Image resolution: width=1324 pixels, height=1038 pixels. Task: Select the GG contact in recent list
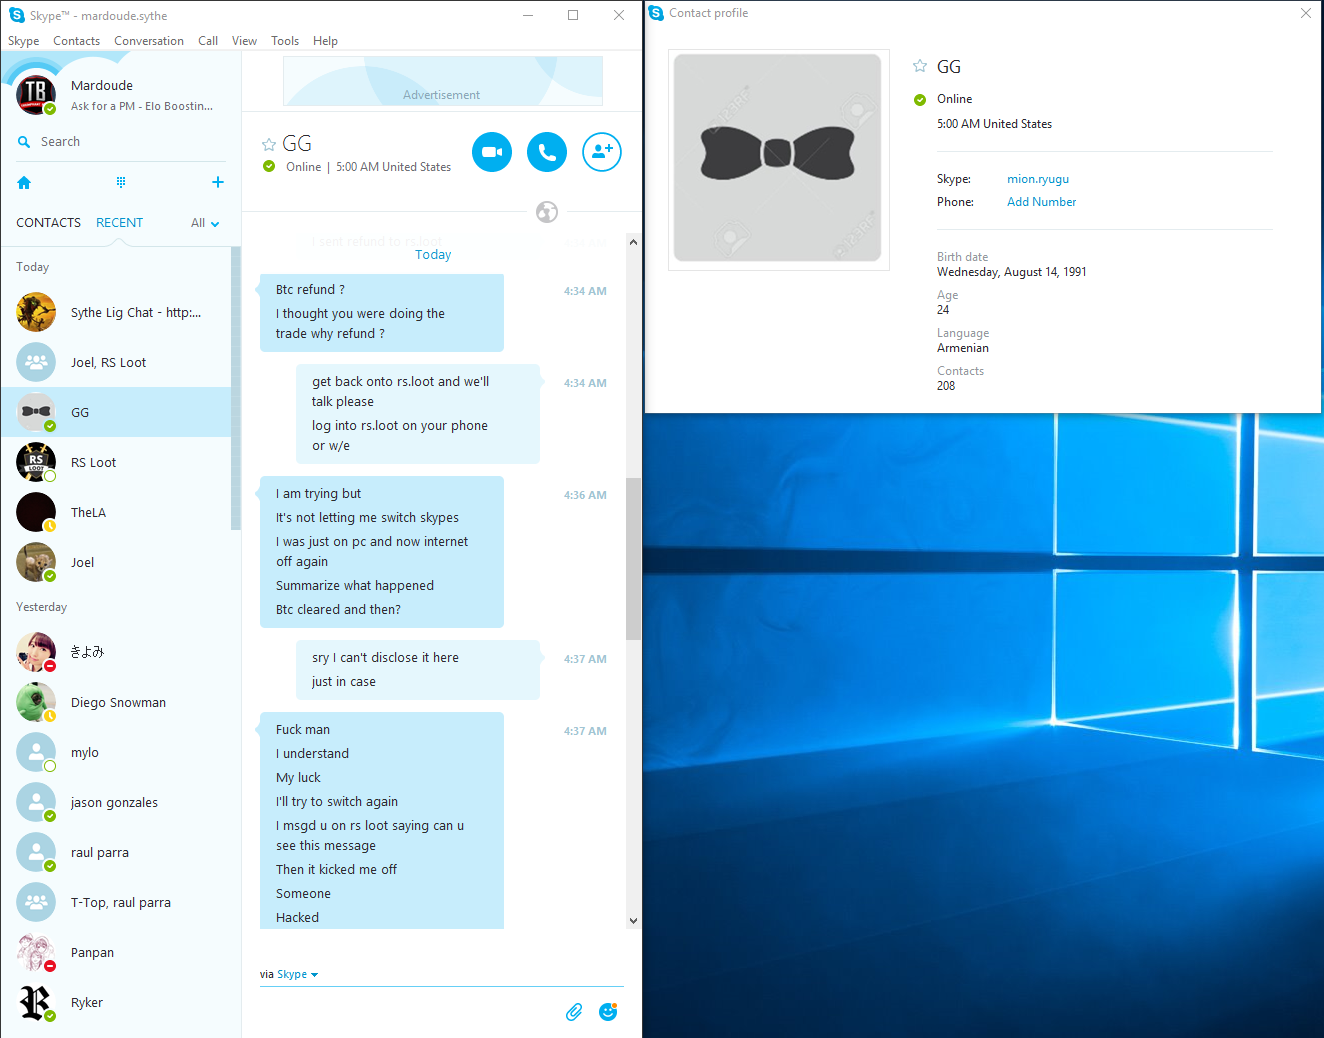point(116,412)
